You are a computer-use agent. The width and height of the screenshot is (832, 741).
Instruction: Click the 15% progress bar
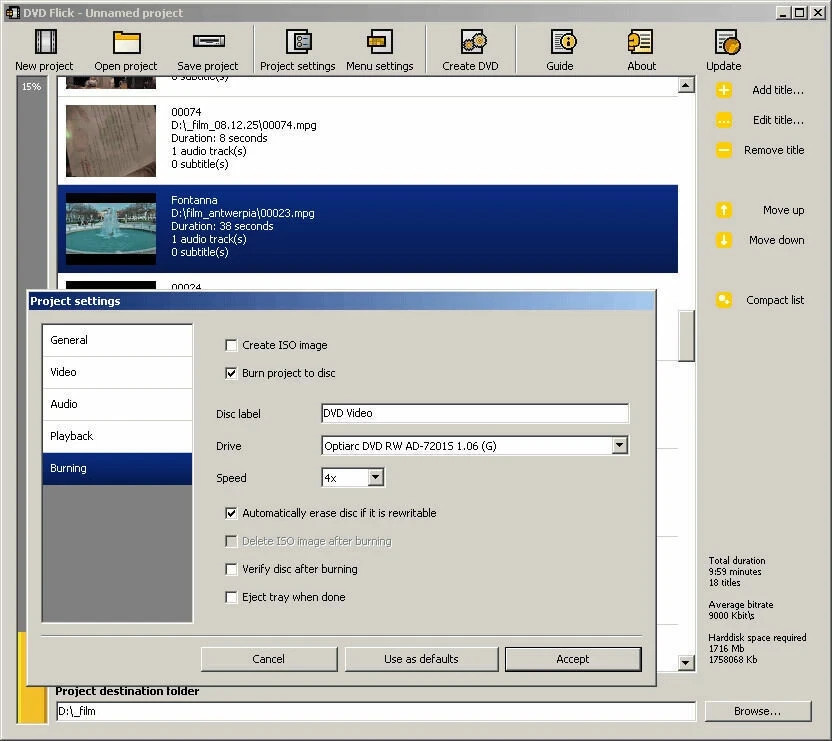[30, 87]
